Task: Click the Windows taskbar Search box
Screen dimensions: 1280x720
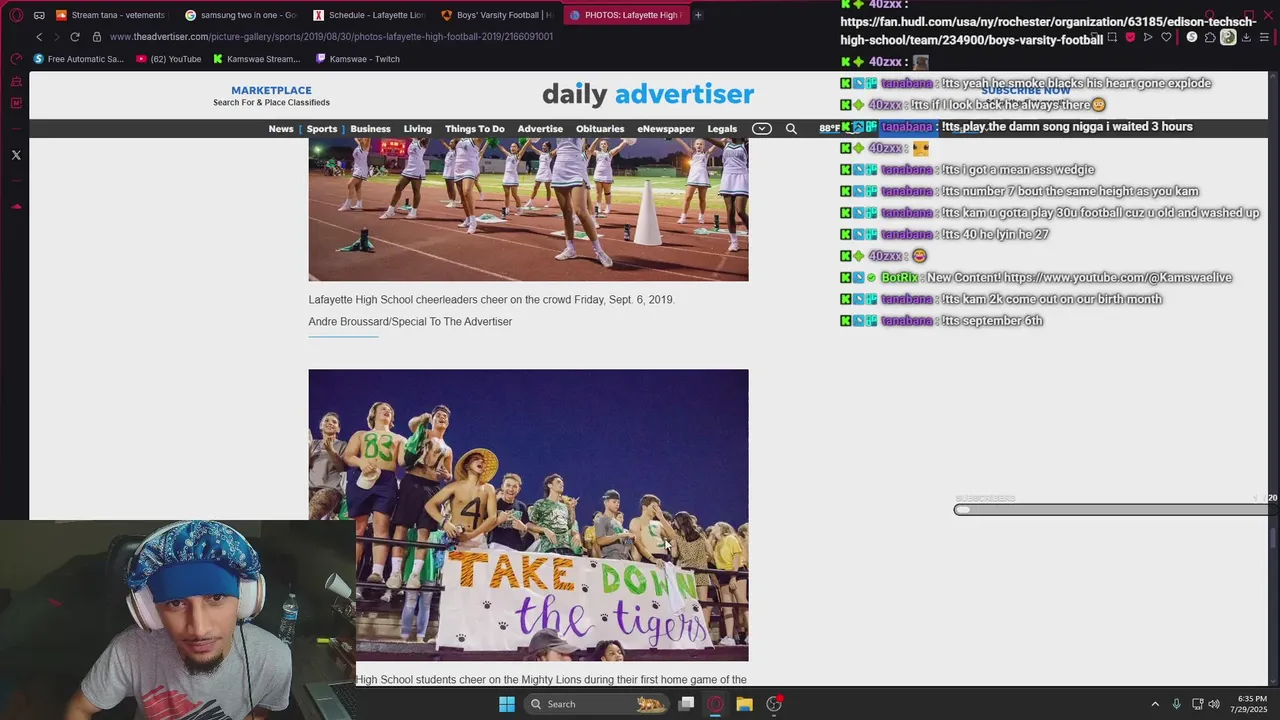Action: point(595,704)
